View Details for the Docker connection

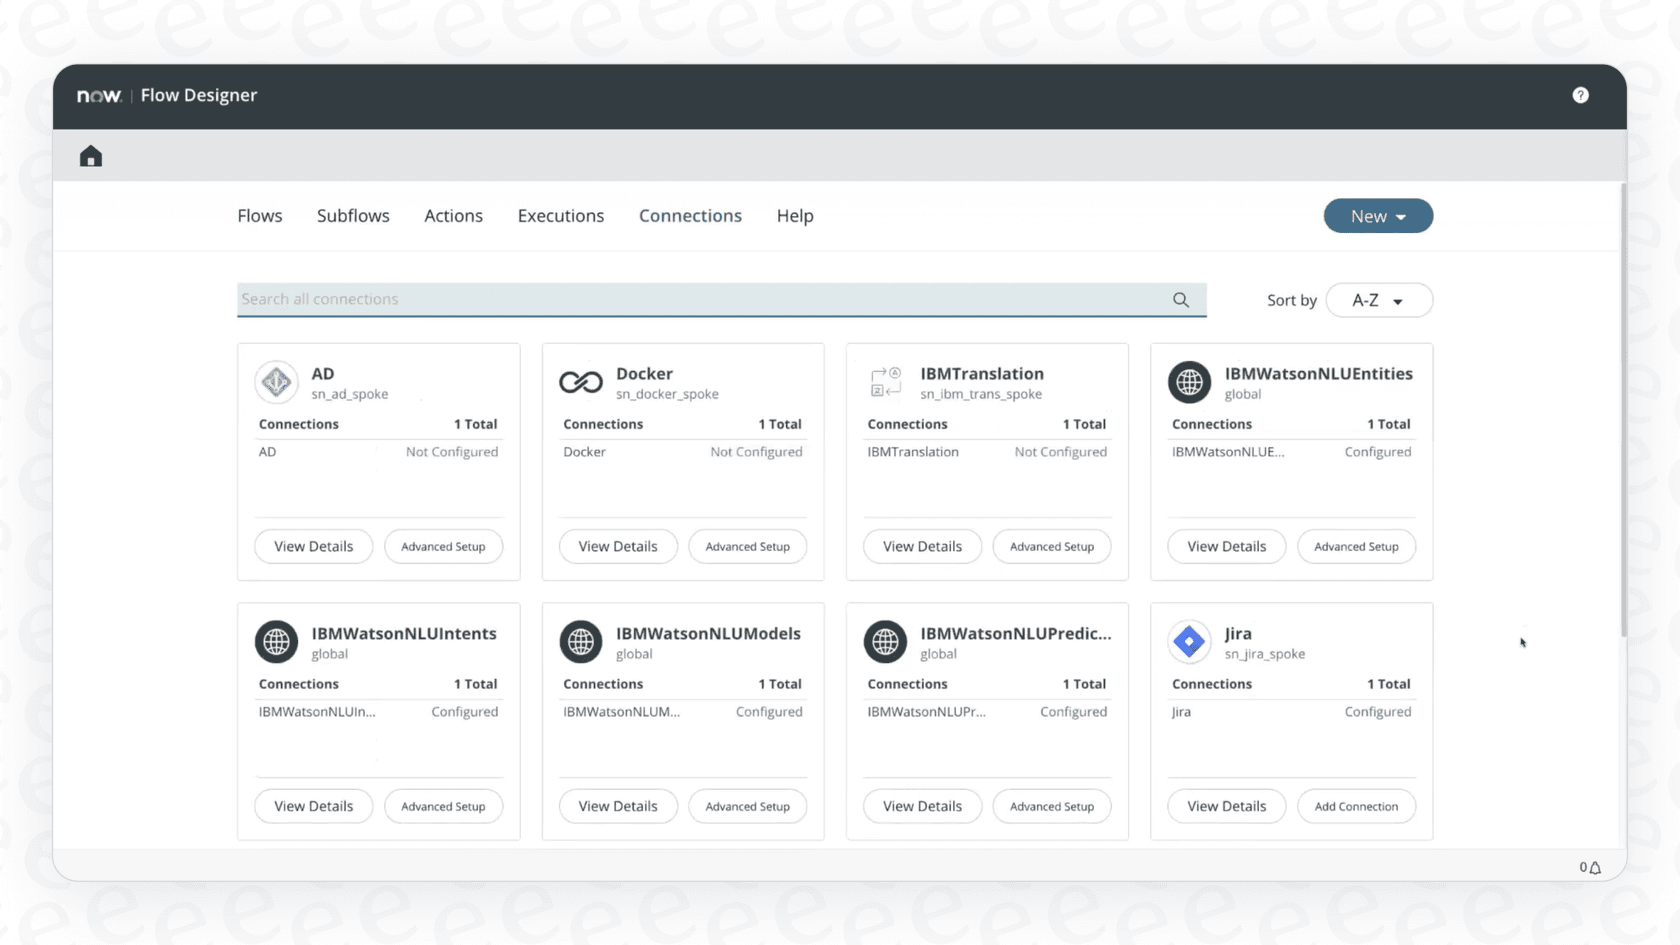[x=618, y=546]
